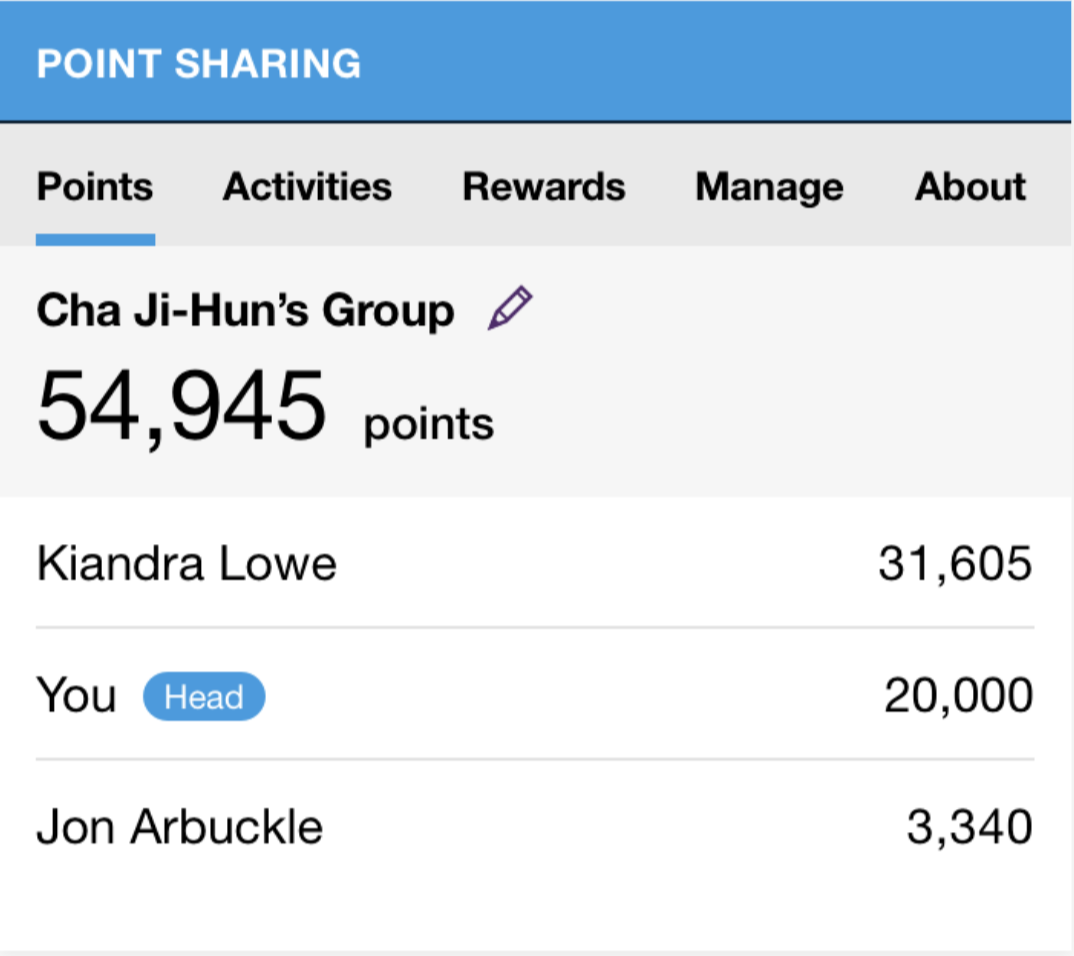Click the divider line under Kiandra Lowe
Image resolution: width=1074 pixels, height=956 pixels.
pyautogui.click(x=535, y=628)
